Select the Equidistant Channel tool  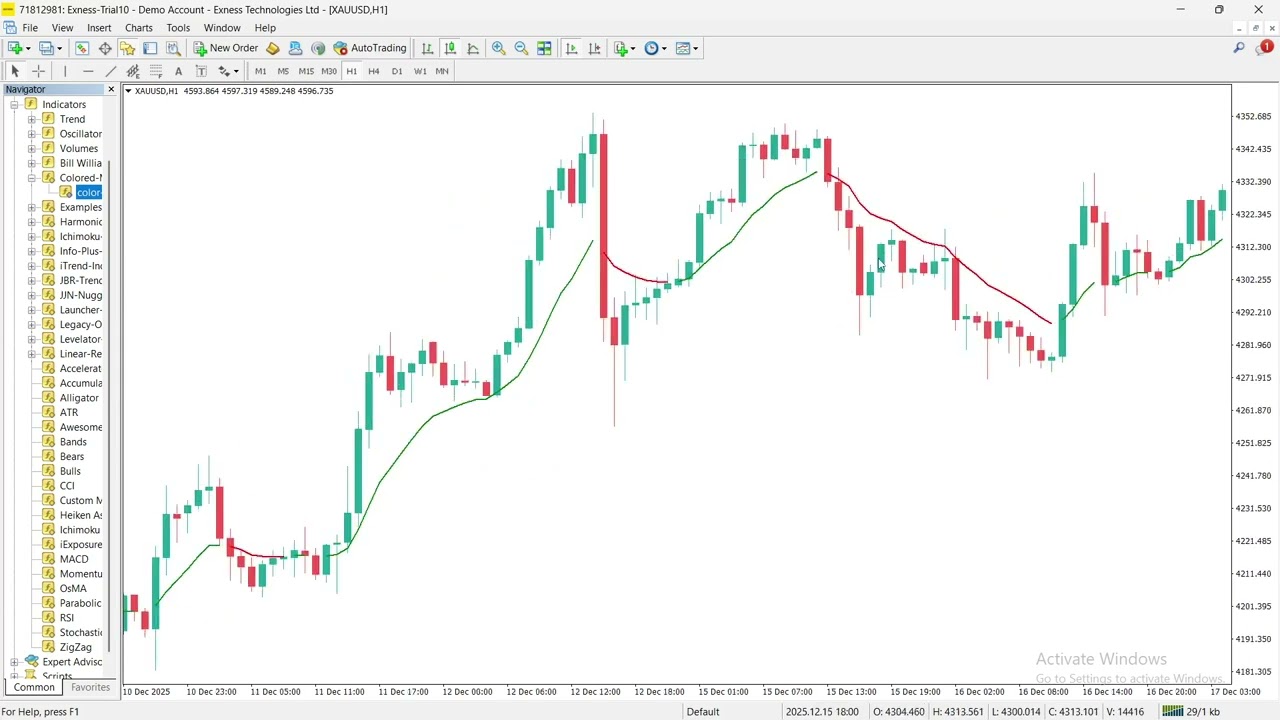coord(133,71)
